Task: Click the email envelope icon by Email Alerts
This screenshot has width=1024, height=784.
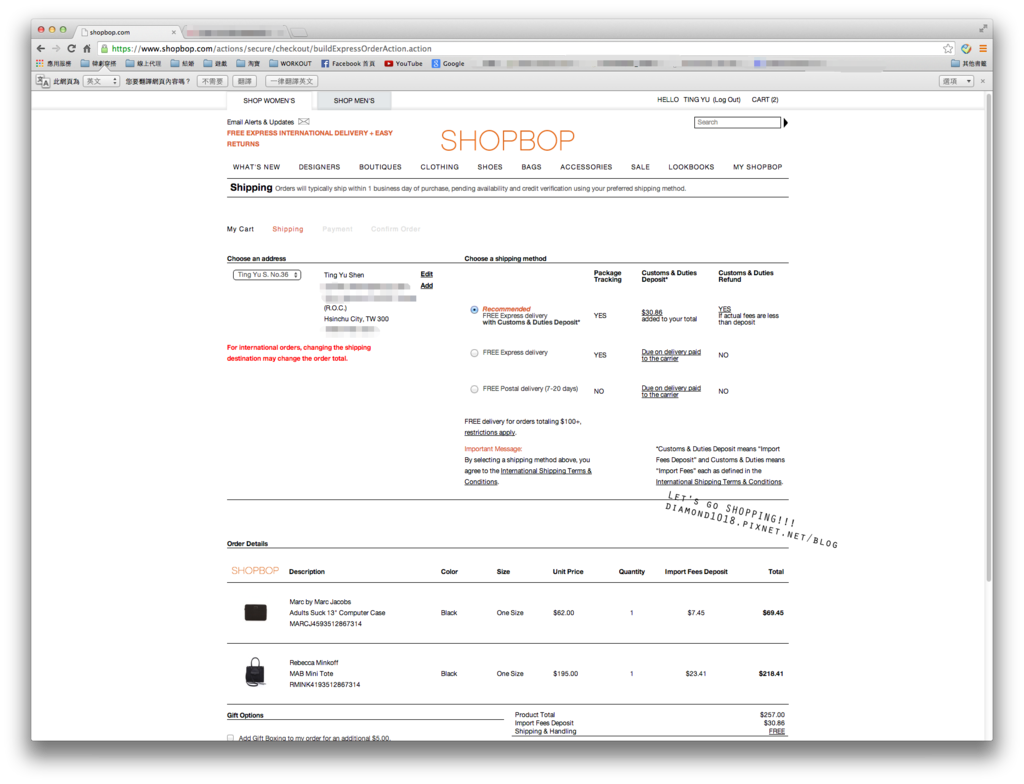Action: tap(304, 122)
